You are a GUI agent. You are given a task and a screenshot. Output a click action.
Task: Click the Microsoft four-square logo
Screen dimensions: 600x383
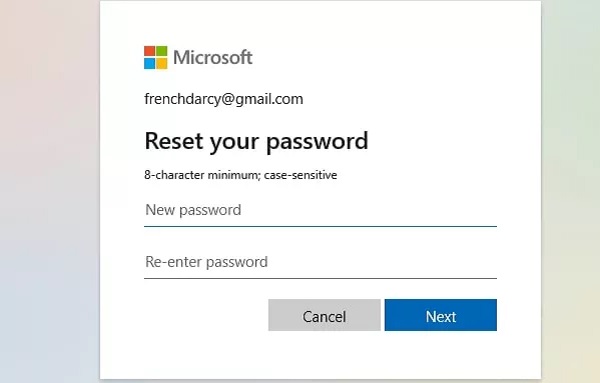point(155,57)
